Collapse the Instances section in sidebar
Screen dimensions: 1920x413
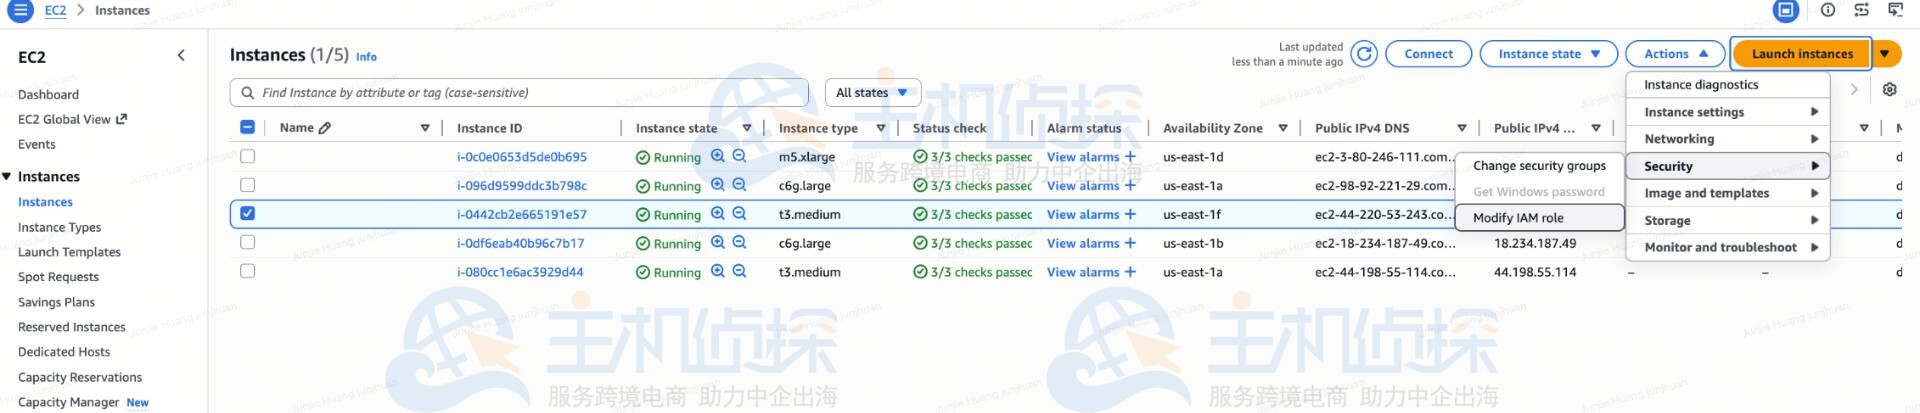[8, 177]
